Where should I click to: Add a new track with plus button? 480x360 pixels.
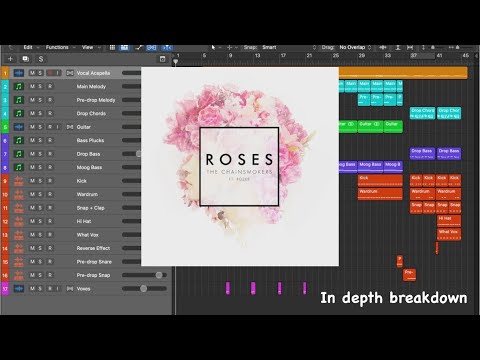(10, 59)
